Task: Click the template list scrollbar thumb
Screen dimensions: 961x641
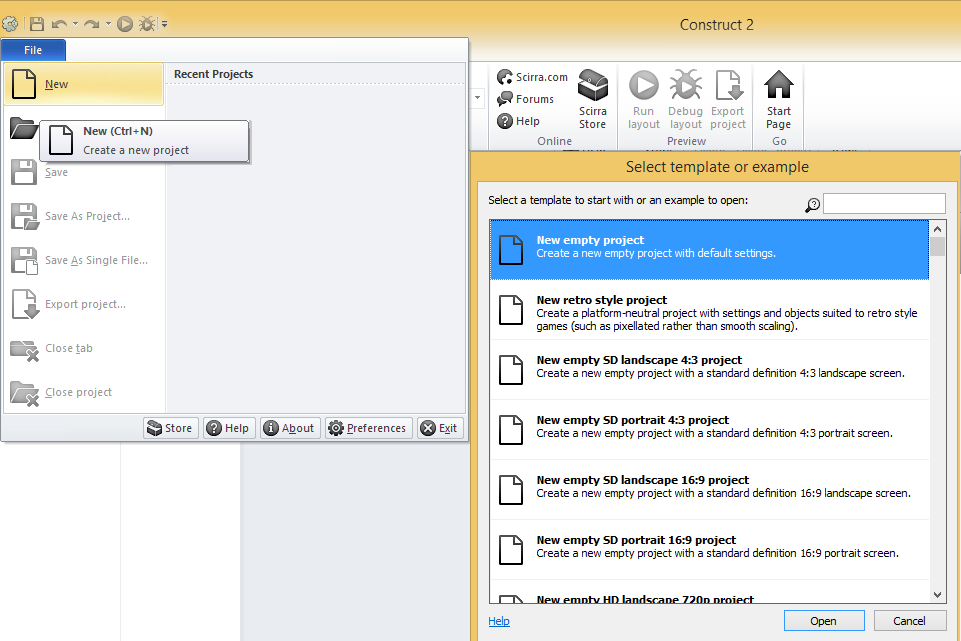Action: point(937,246)
